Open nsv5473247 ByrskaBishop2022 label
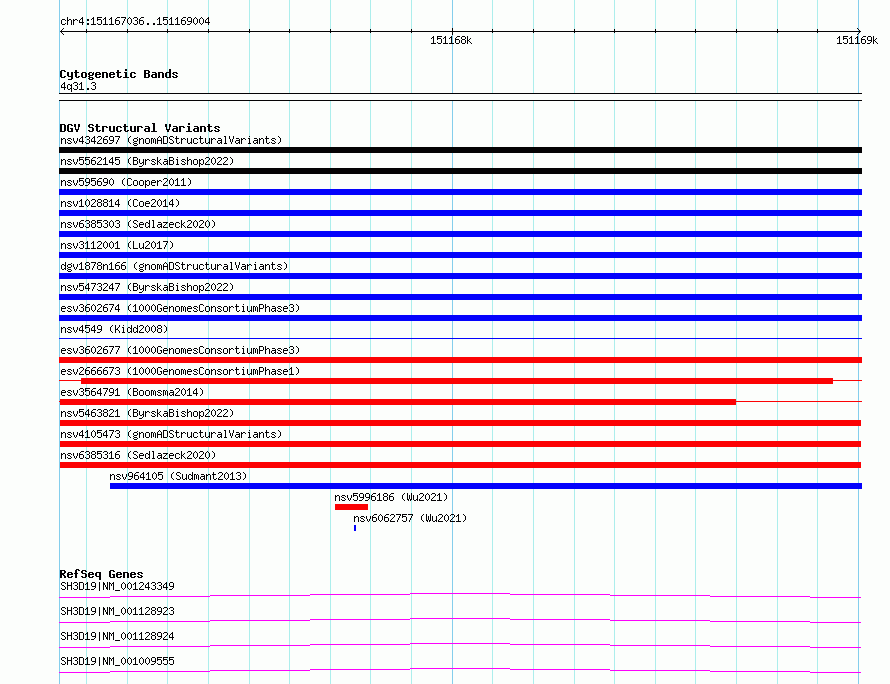Image resolution: width=890 pixels, height=684 pixels. pos(147,287)
